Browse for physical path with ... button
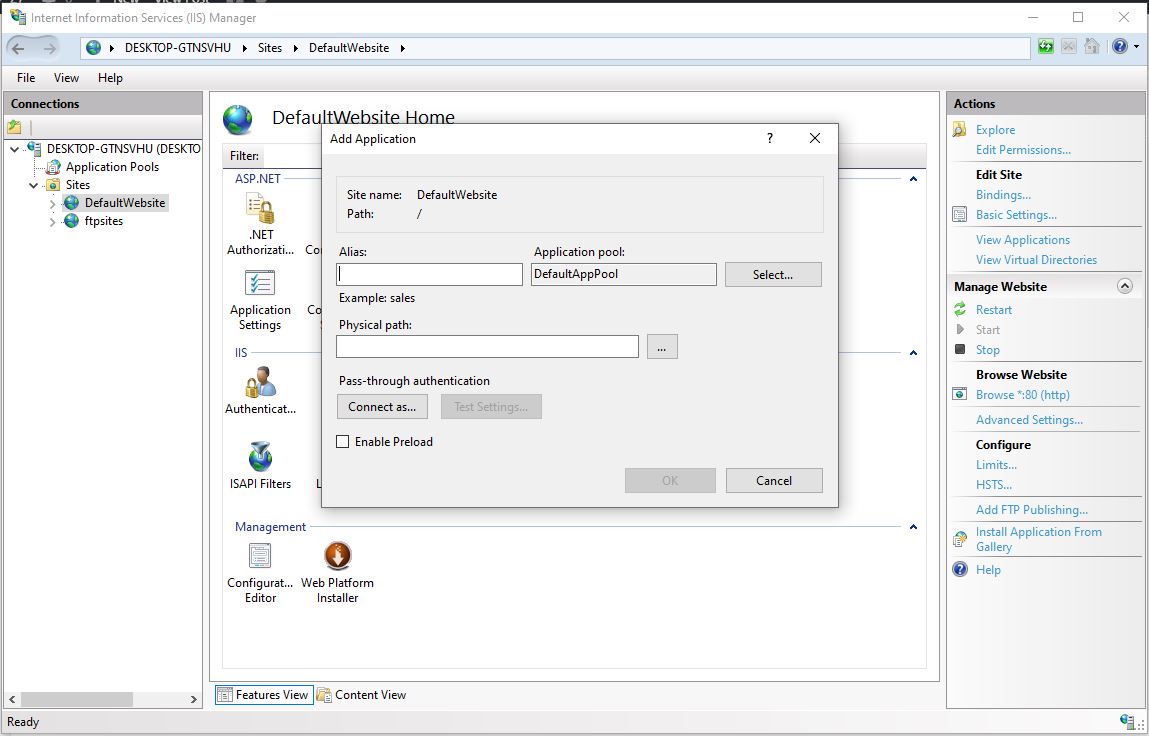 pyautogui.click(x=662, y=347)
